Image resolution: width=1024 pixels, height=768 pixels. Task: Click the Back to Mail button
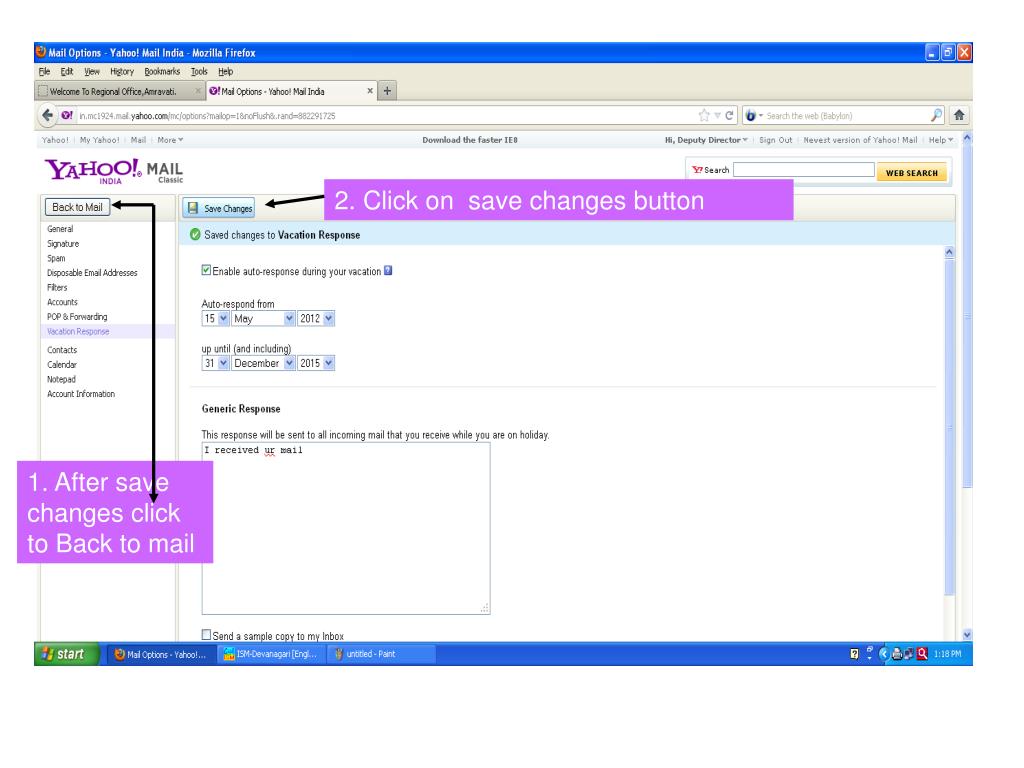pyautogui.click(x=77, y=207)
